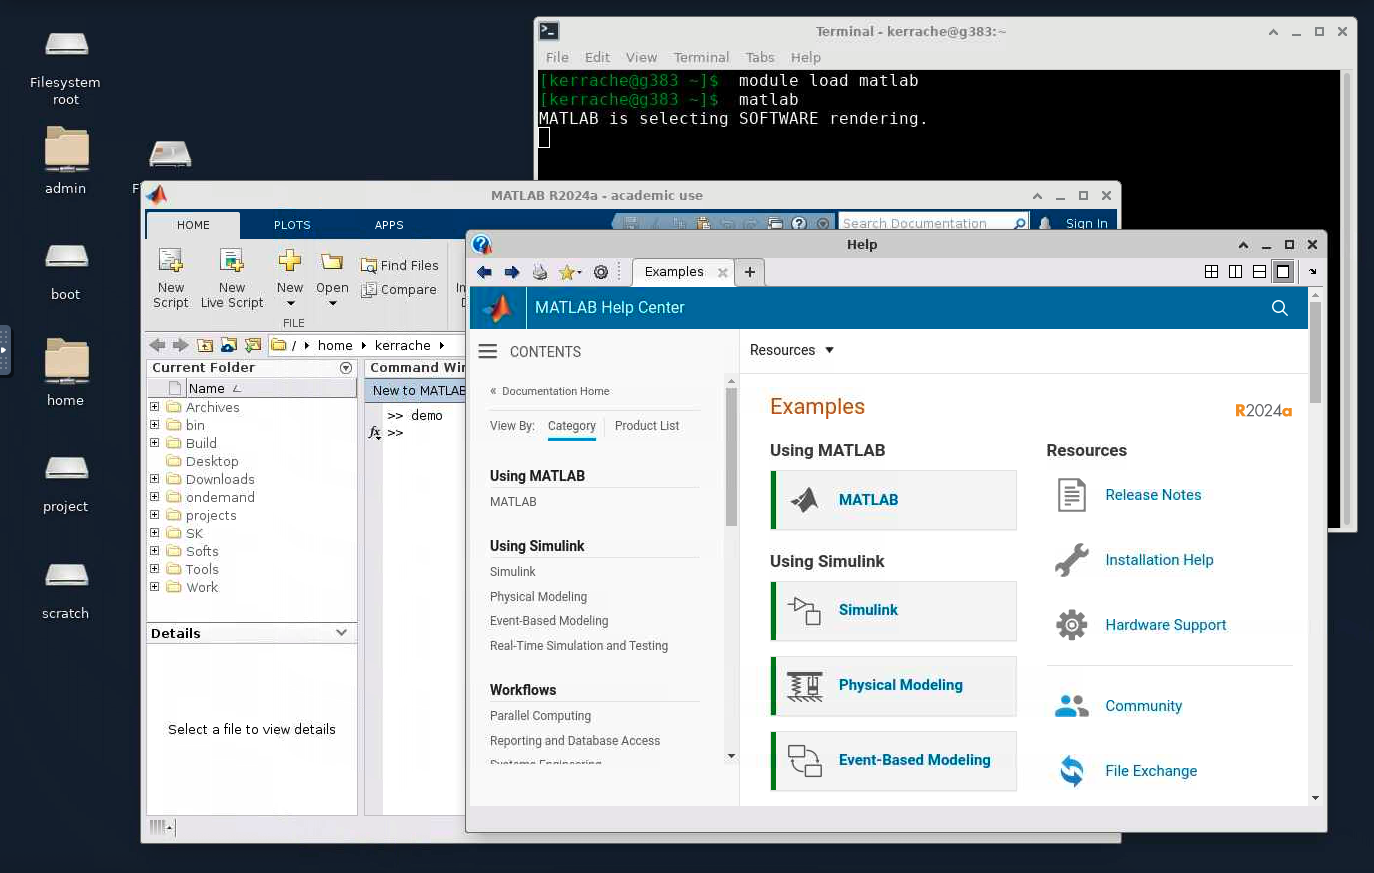Select the Category view tab
The image size is (1374, 873).
(572, 425)
